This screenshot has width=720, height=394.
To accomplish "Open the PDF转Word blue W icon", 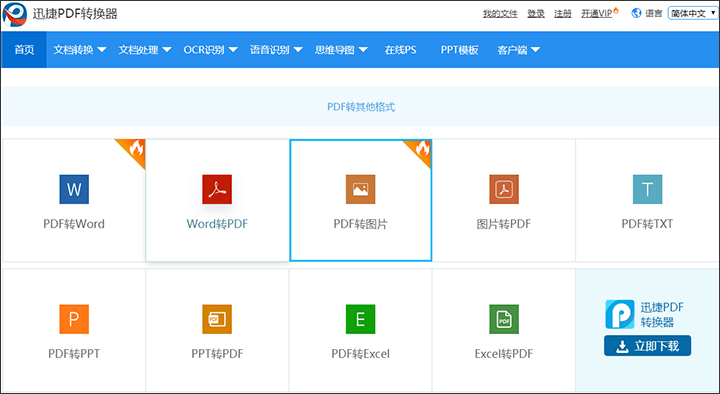I will click(x=74, y=189).
